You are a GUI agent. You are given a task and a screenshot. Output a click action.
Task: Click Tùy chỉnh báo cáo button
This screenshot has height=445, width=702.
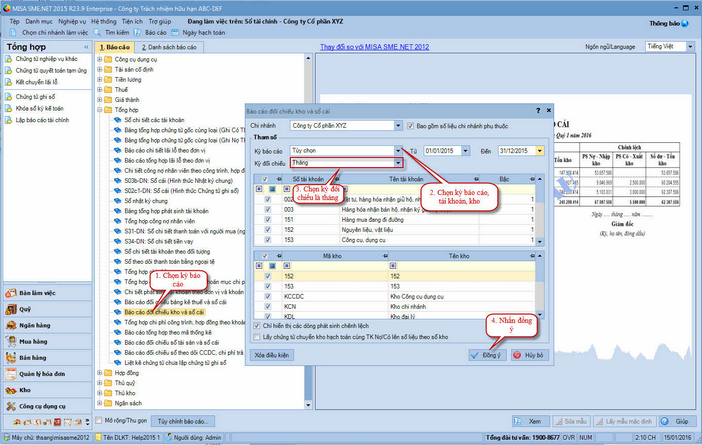coord(183,421)
